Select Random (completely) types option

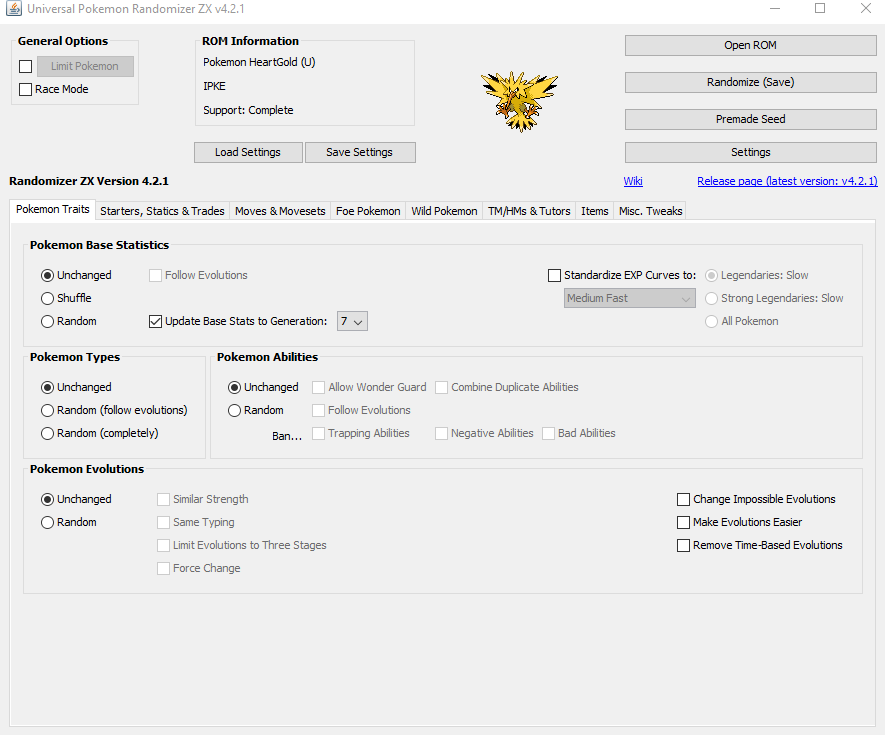coord(47,433)
